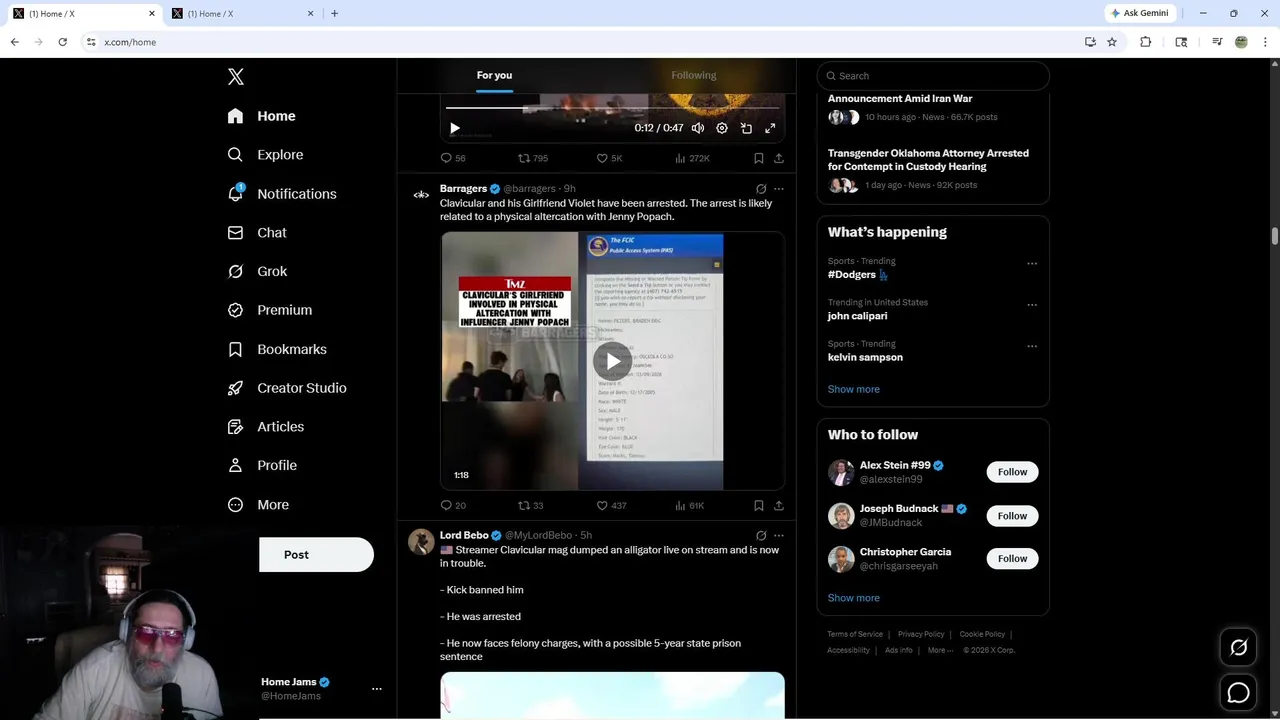Open top video settings gear
The image size is (1280, 720).
[x=722, y=128]
